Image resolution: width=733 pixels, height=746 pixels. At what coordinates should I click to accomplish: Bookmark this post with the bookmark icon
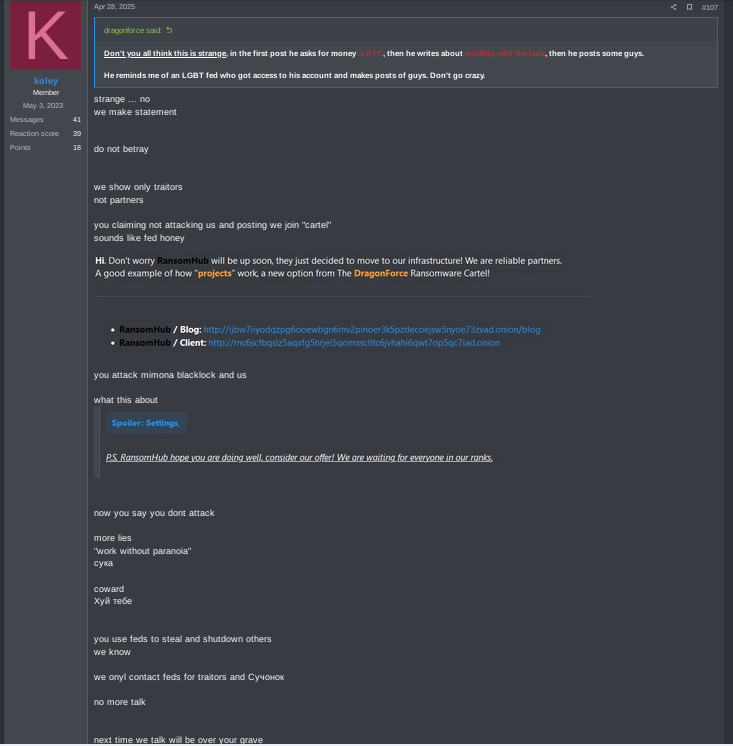coord(689,7)
